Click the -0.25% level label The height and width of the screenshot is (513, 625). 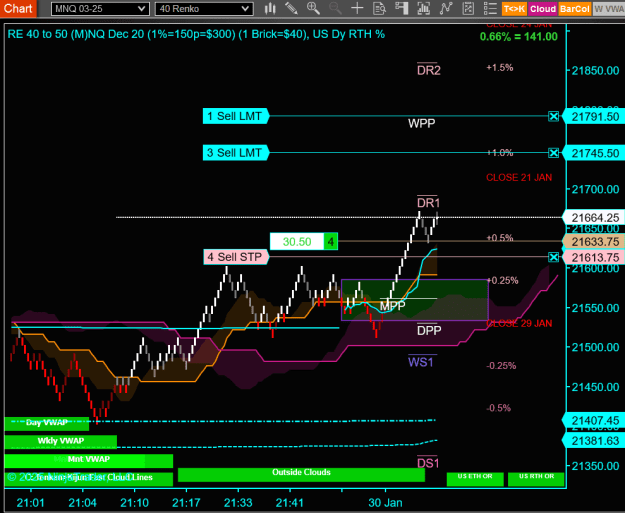point(501,366)
